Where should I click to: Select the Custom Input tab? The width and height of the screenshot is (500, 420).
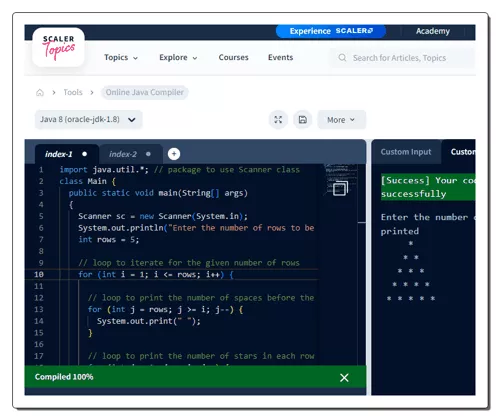(406, 152)
